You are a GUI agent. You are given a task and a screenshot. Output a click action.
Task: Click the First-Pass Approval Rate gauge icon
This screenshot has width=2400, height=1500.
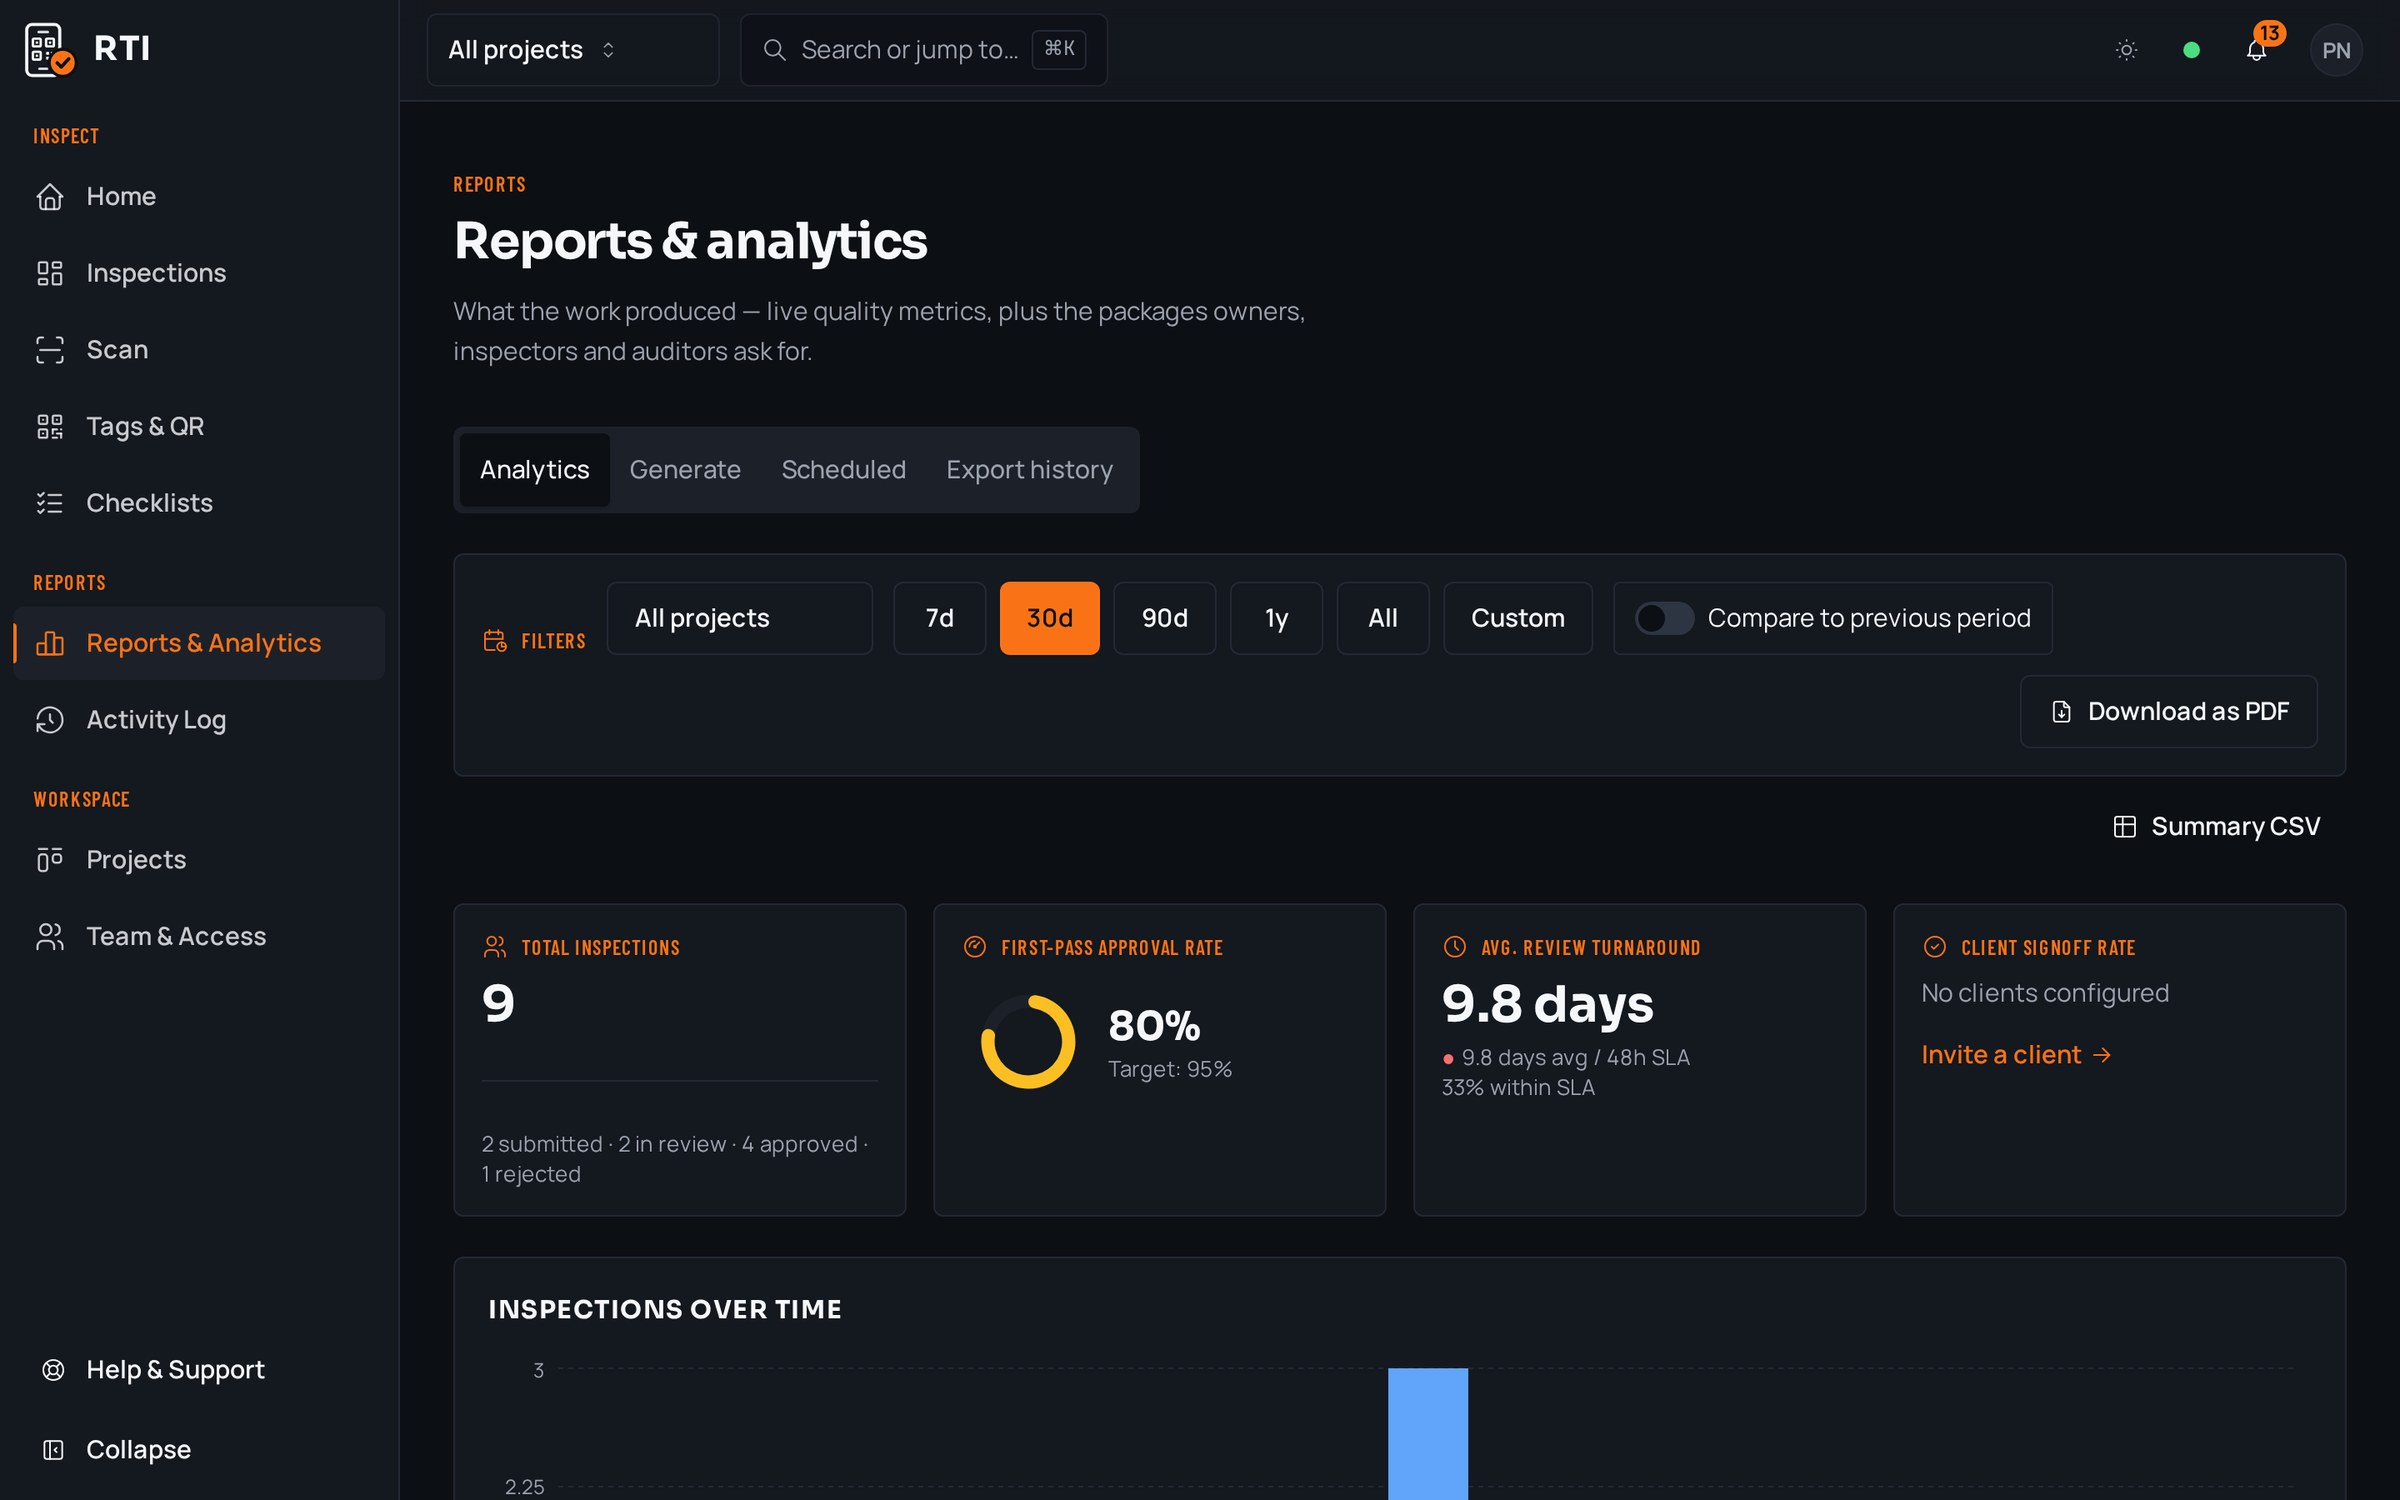[x=975, y=947]
